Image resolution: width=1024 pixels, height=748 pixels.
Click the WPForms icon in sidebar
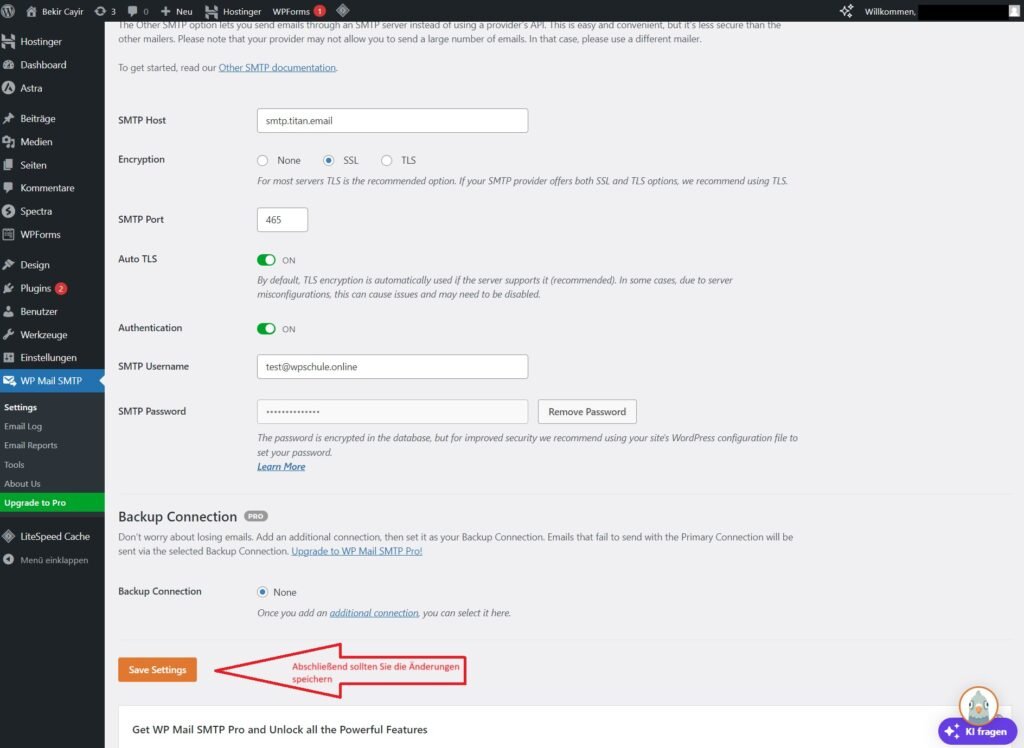pos(8,234)
